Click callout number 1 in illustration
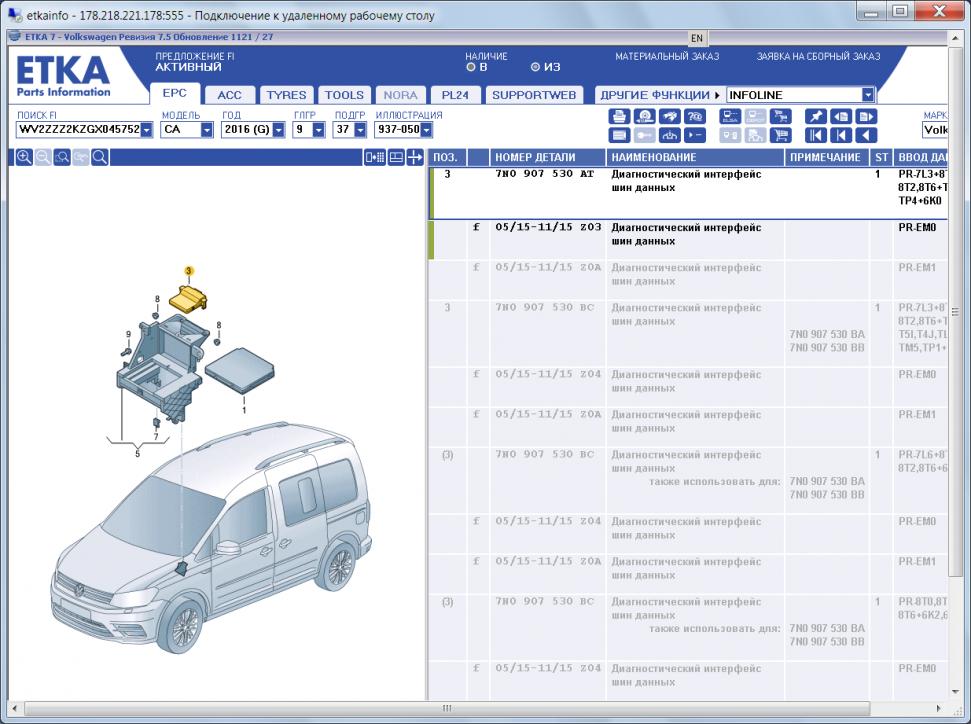 (x=244, y=410)
